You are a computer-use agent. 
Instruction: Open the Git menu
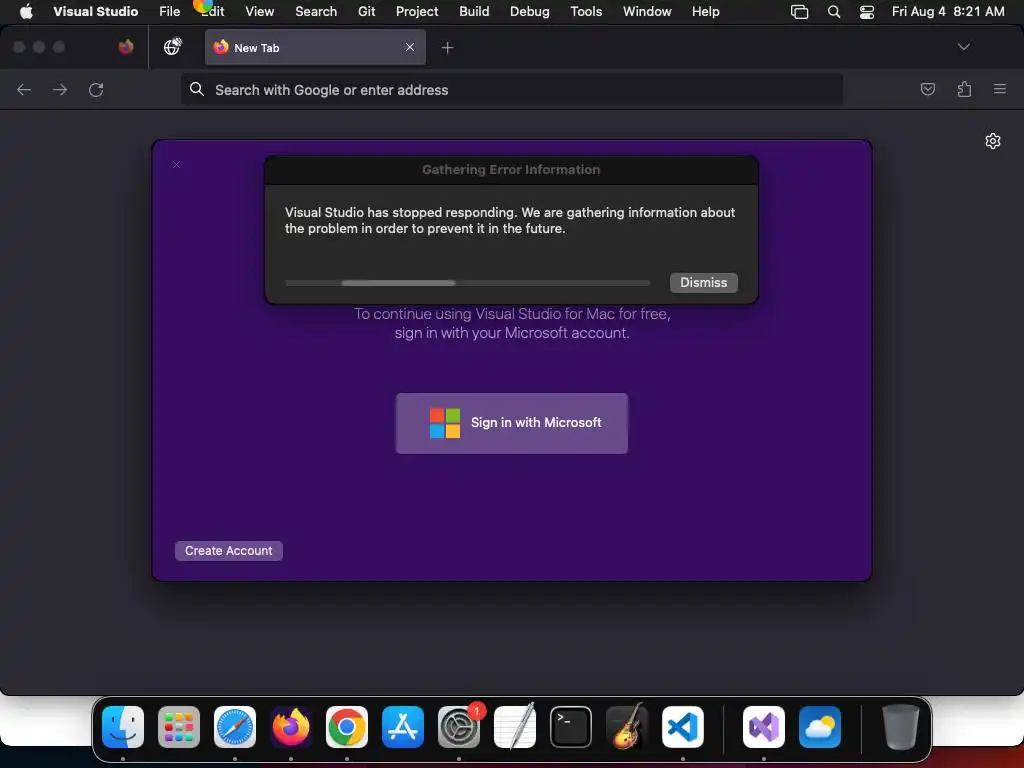point(366,11)
